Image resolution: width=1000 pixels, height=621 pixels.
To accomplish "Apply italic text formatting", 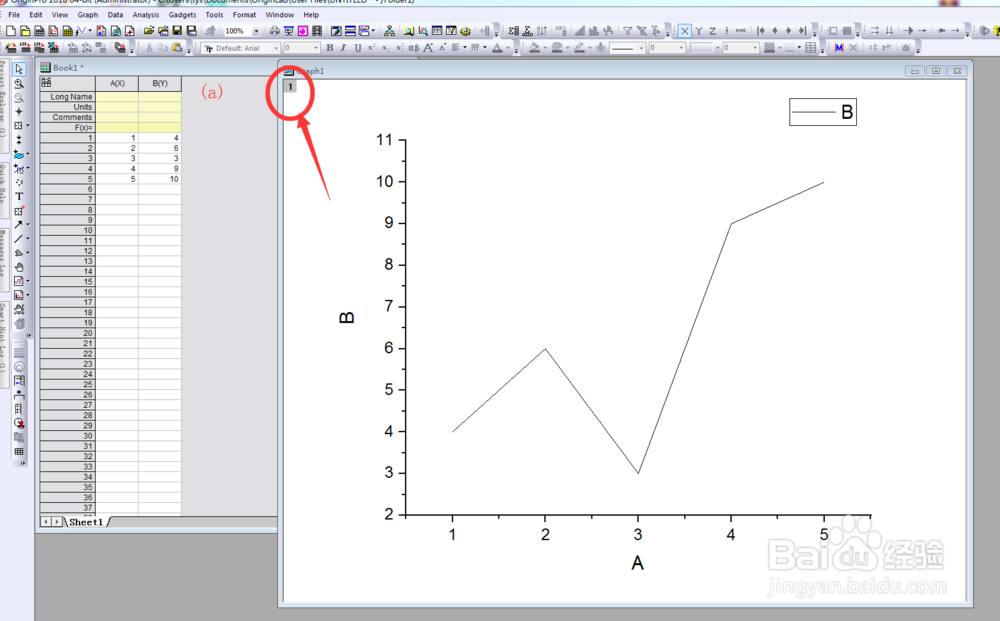I will coord(343,48).
